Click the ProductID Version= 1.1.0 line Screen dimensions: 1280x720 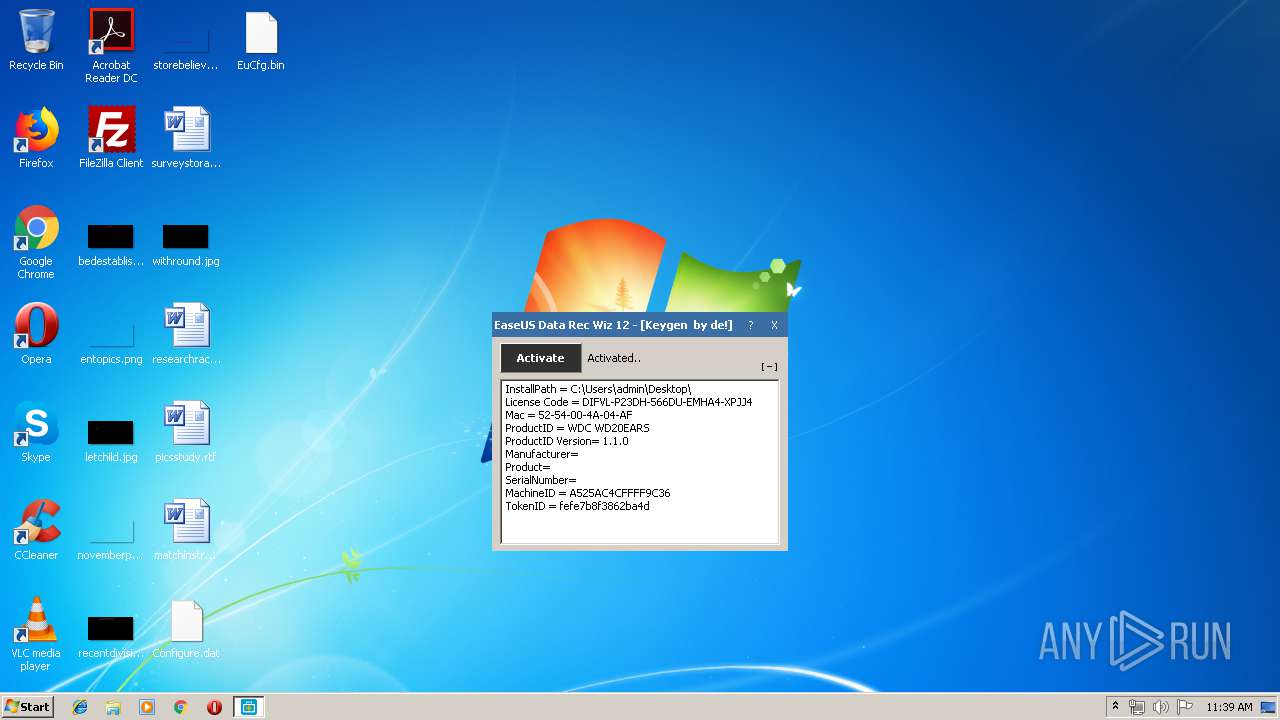(566, 441)
